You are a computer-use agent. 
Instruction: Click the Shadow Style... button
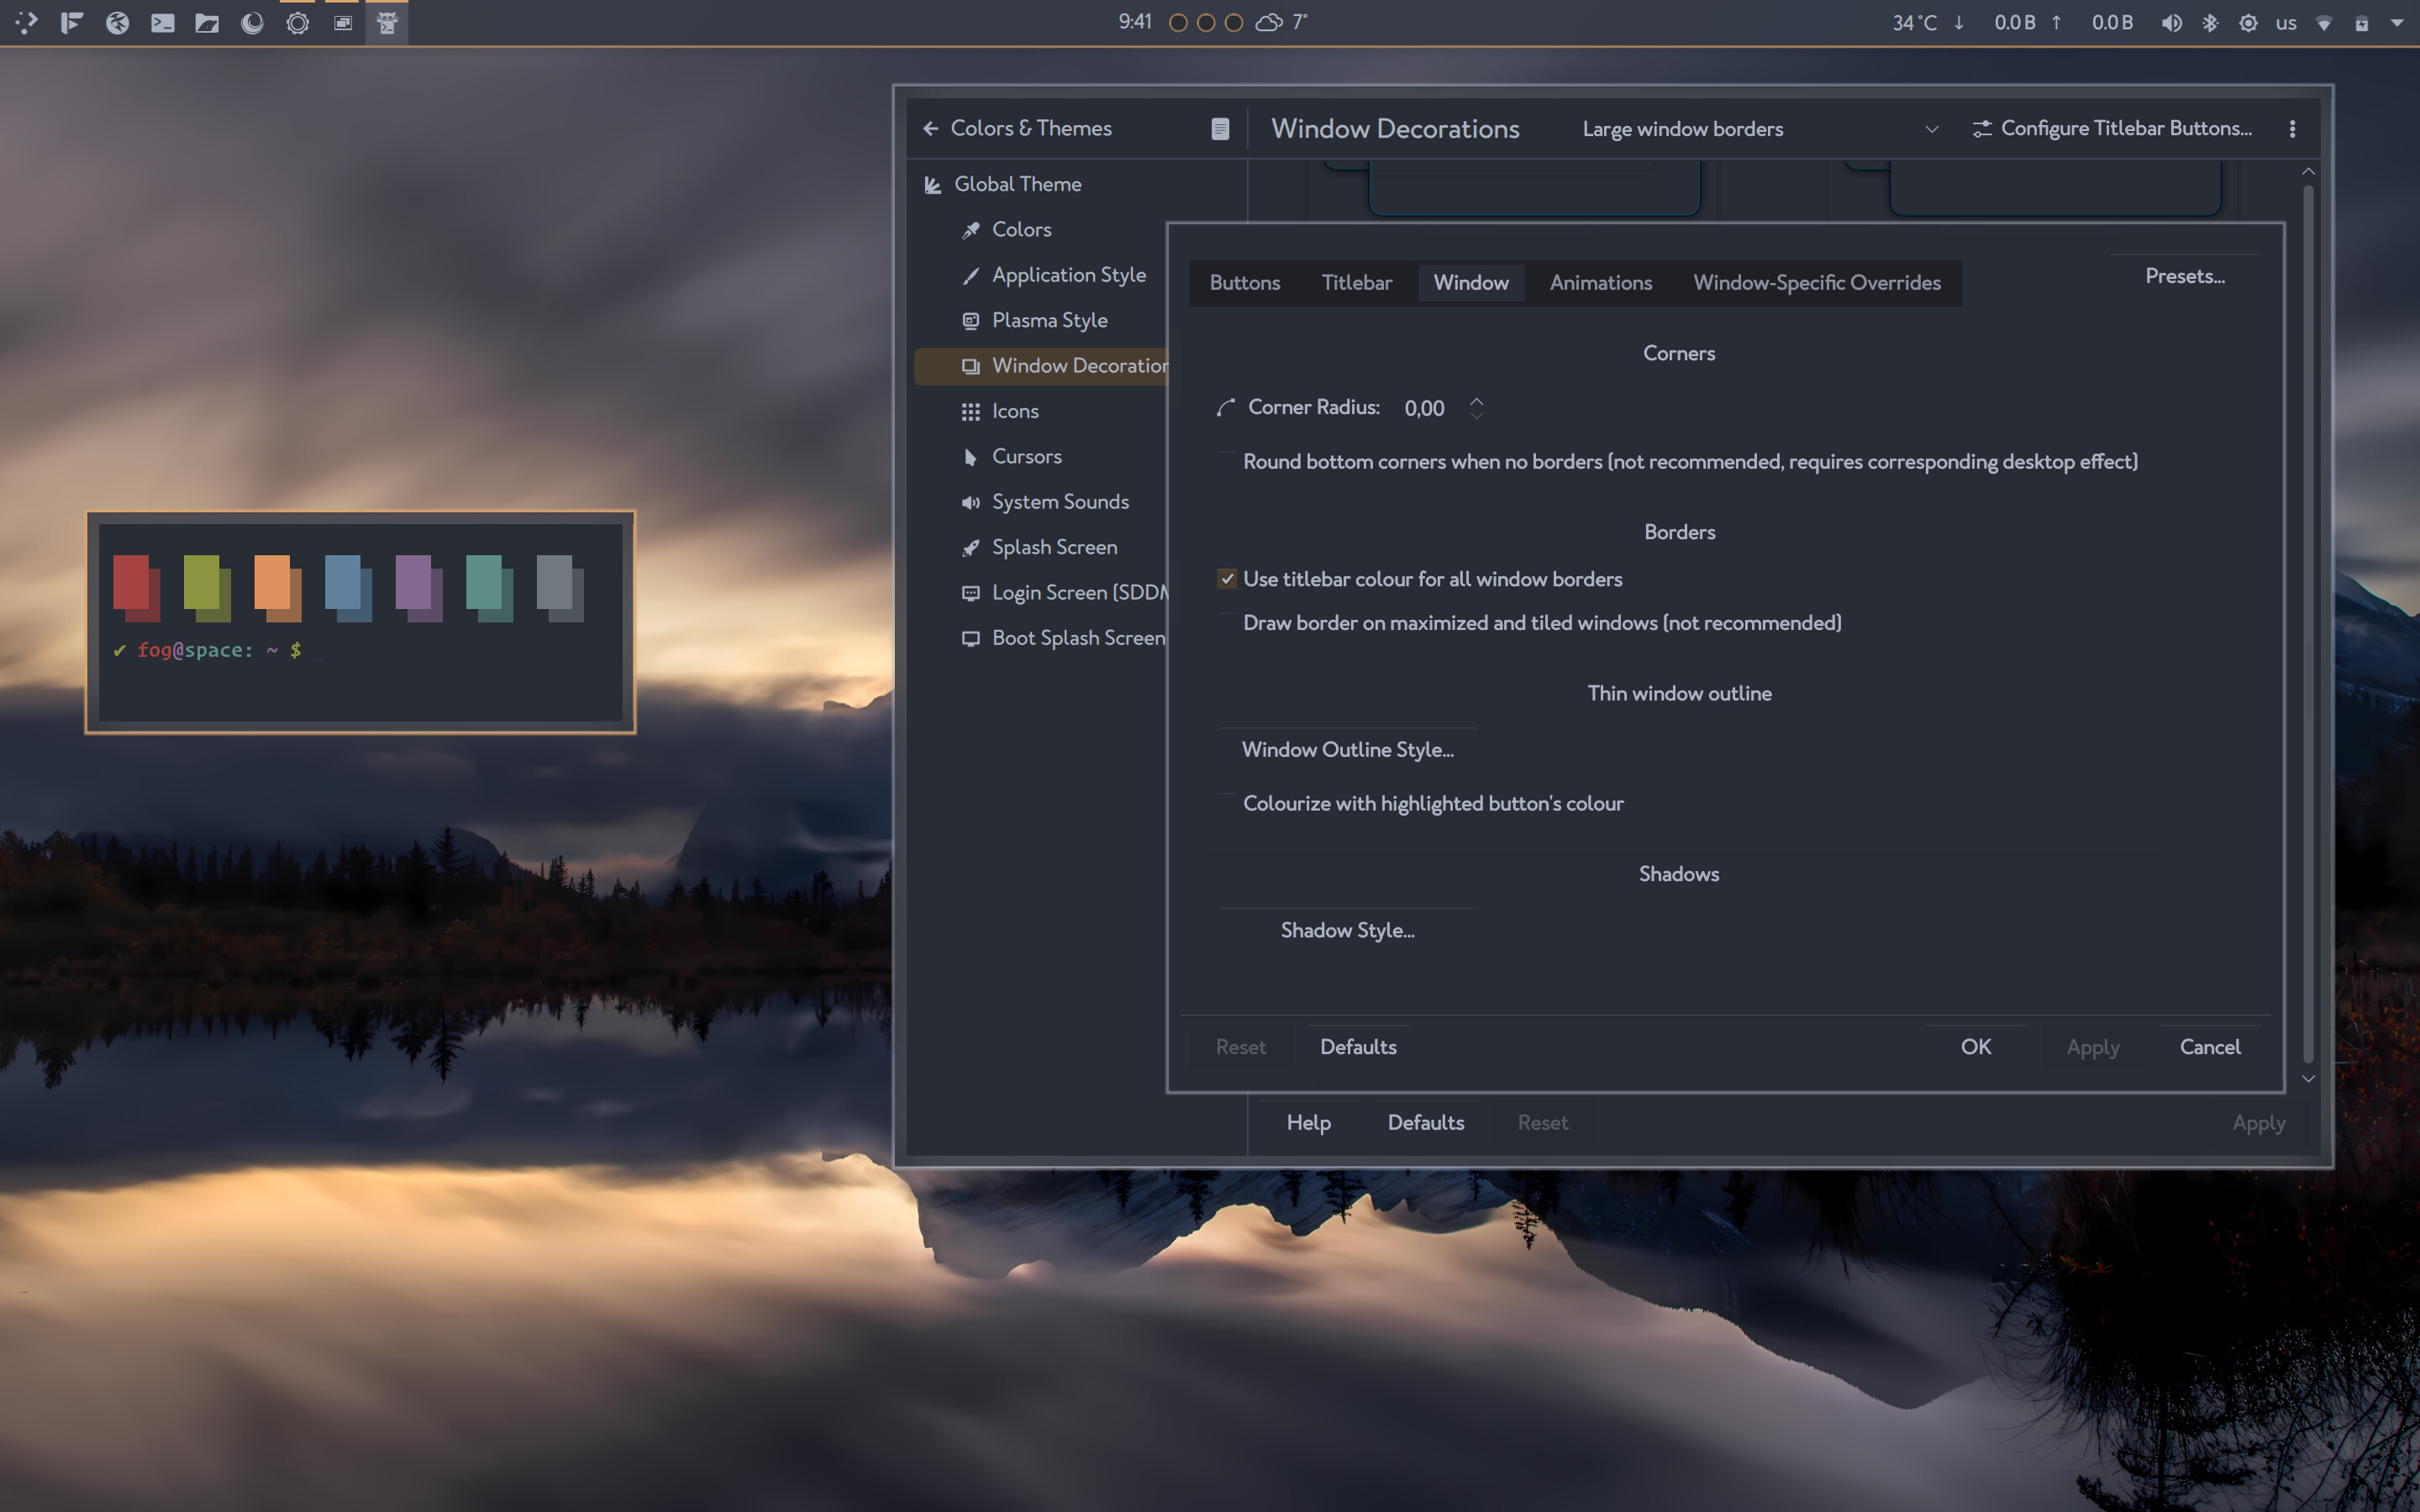coord(1347,930)
